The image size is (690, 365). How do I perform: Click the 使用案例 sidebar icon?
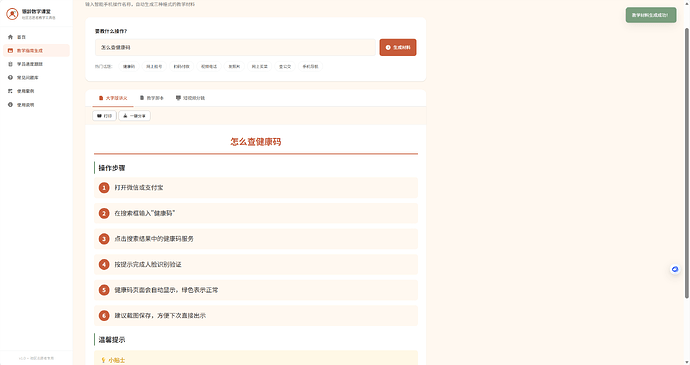click(10, 91)
